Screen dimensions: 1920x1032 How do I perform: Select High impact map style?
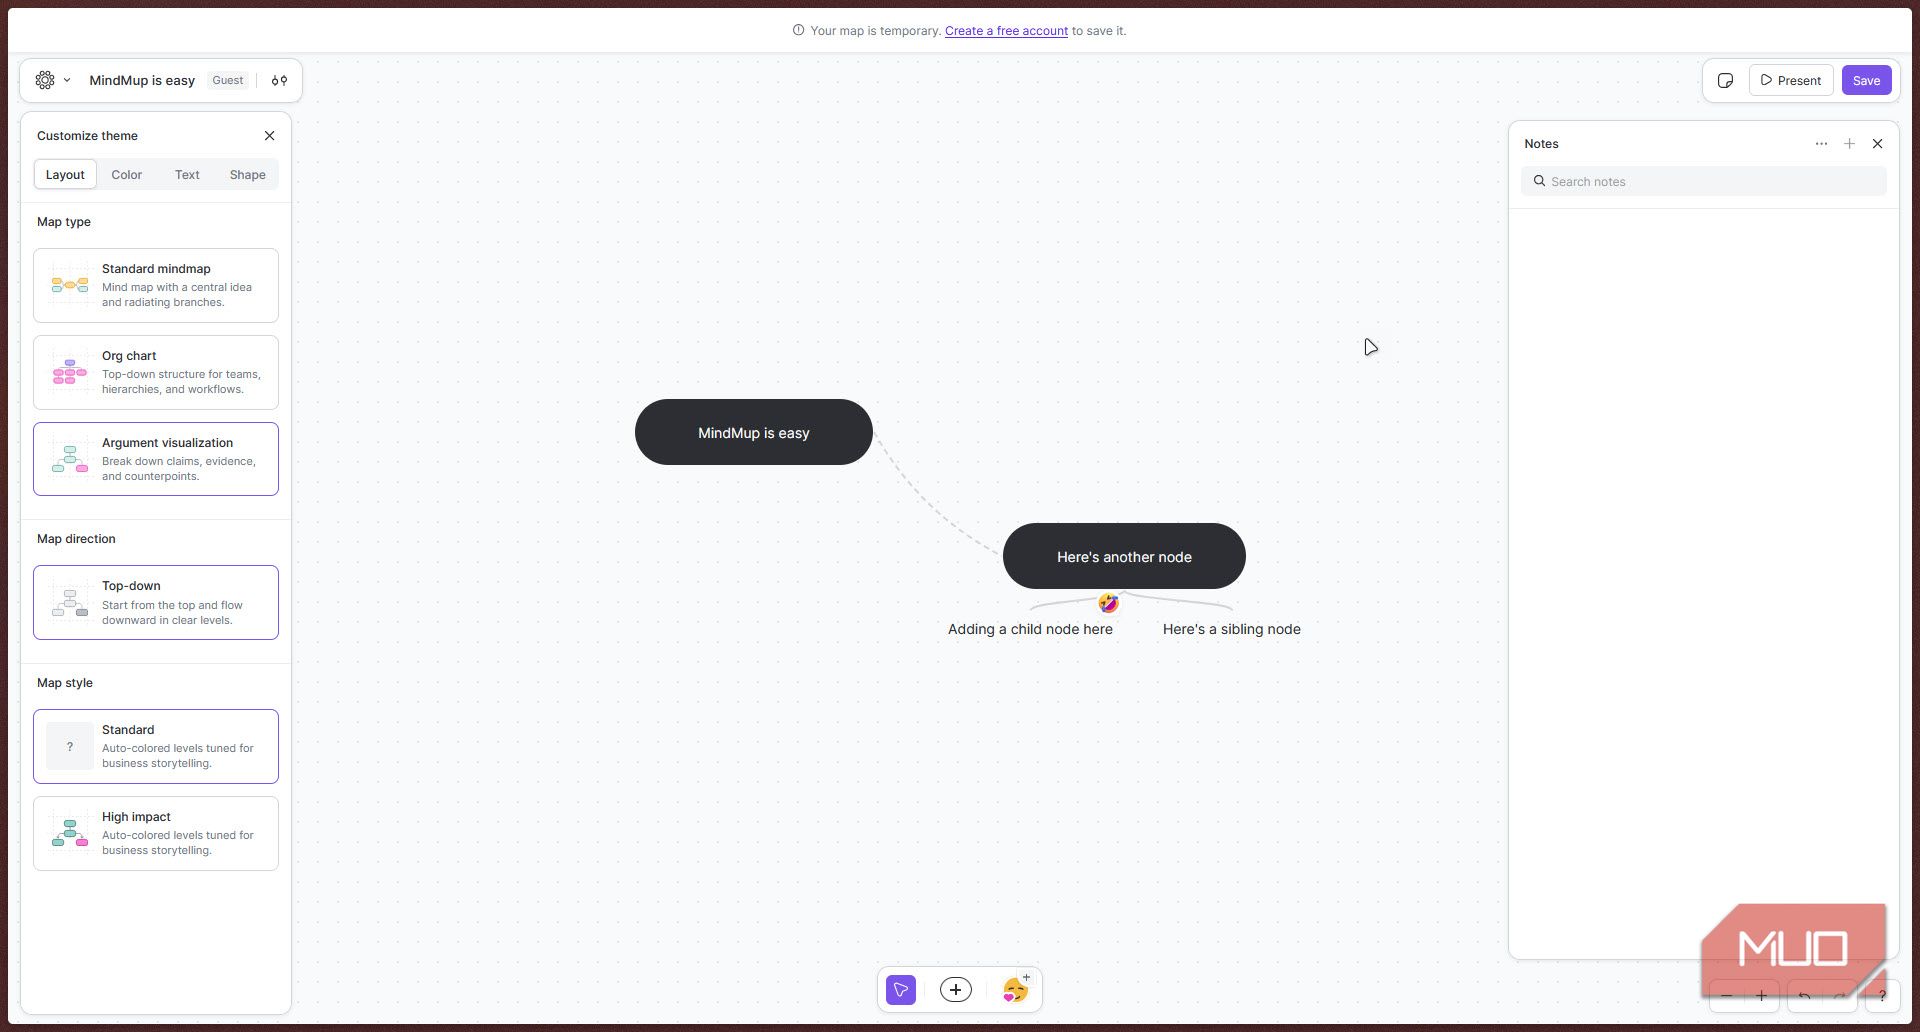(x=156, y=833)
